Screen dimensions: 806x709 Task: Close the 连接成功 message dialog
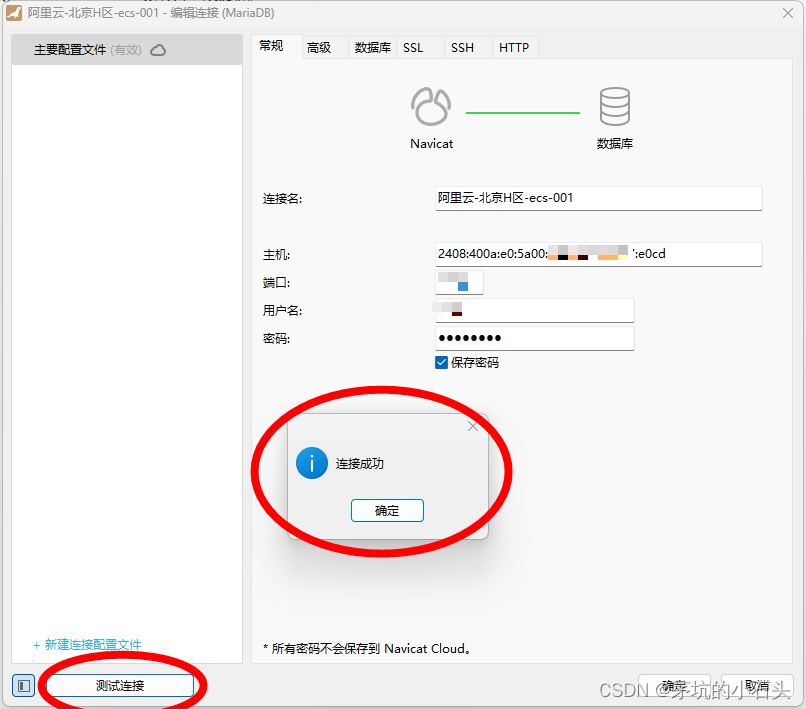[472, 426]
